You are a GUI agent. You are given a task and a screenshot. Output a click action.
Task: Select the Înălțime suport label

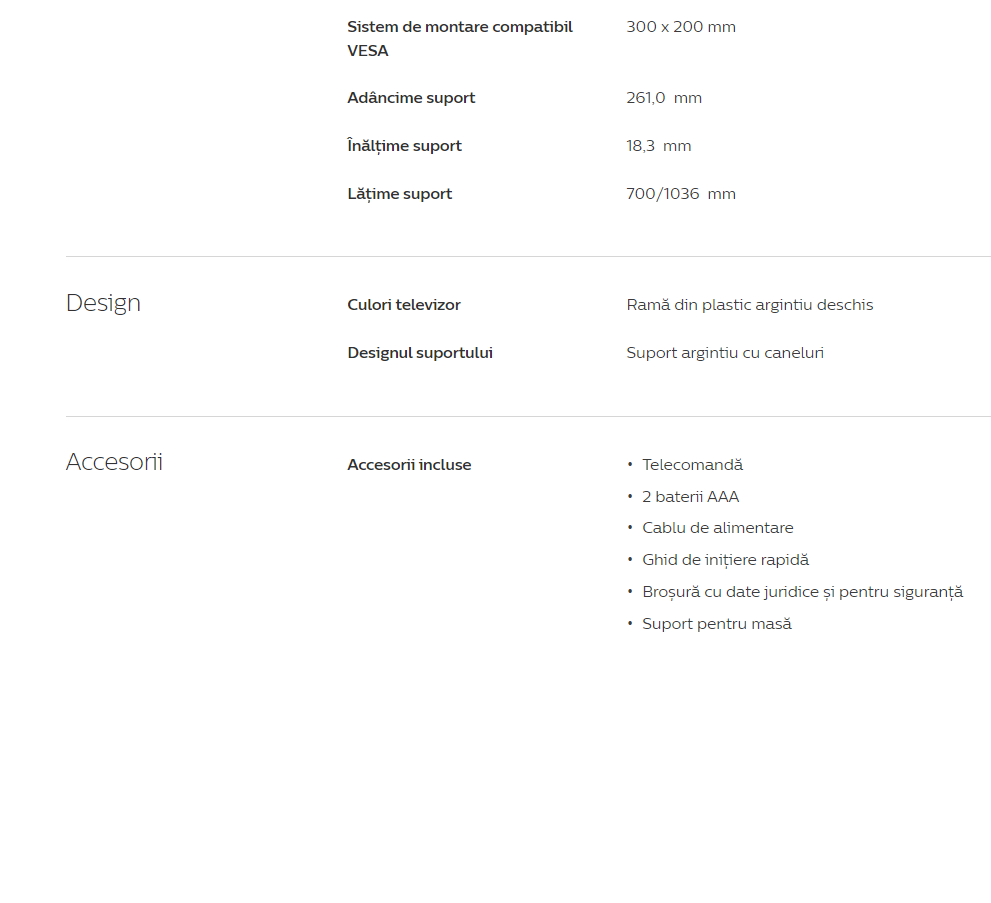point(404,146)
